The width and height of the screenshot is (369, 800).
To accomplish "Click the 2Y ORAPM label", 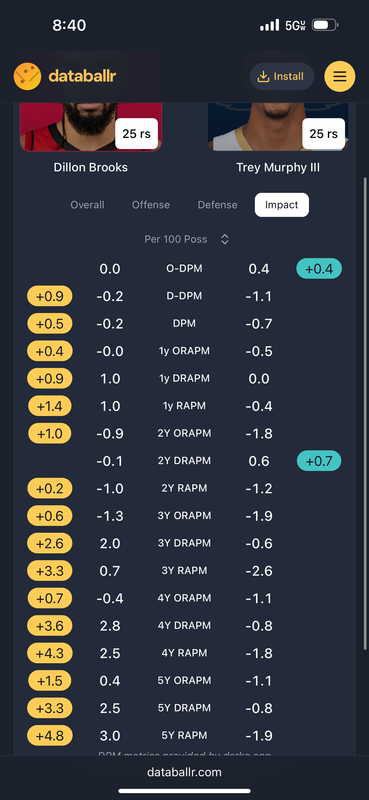I will 184,433.
